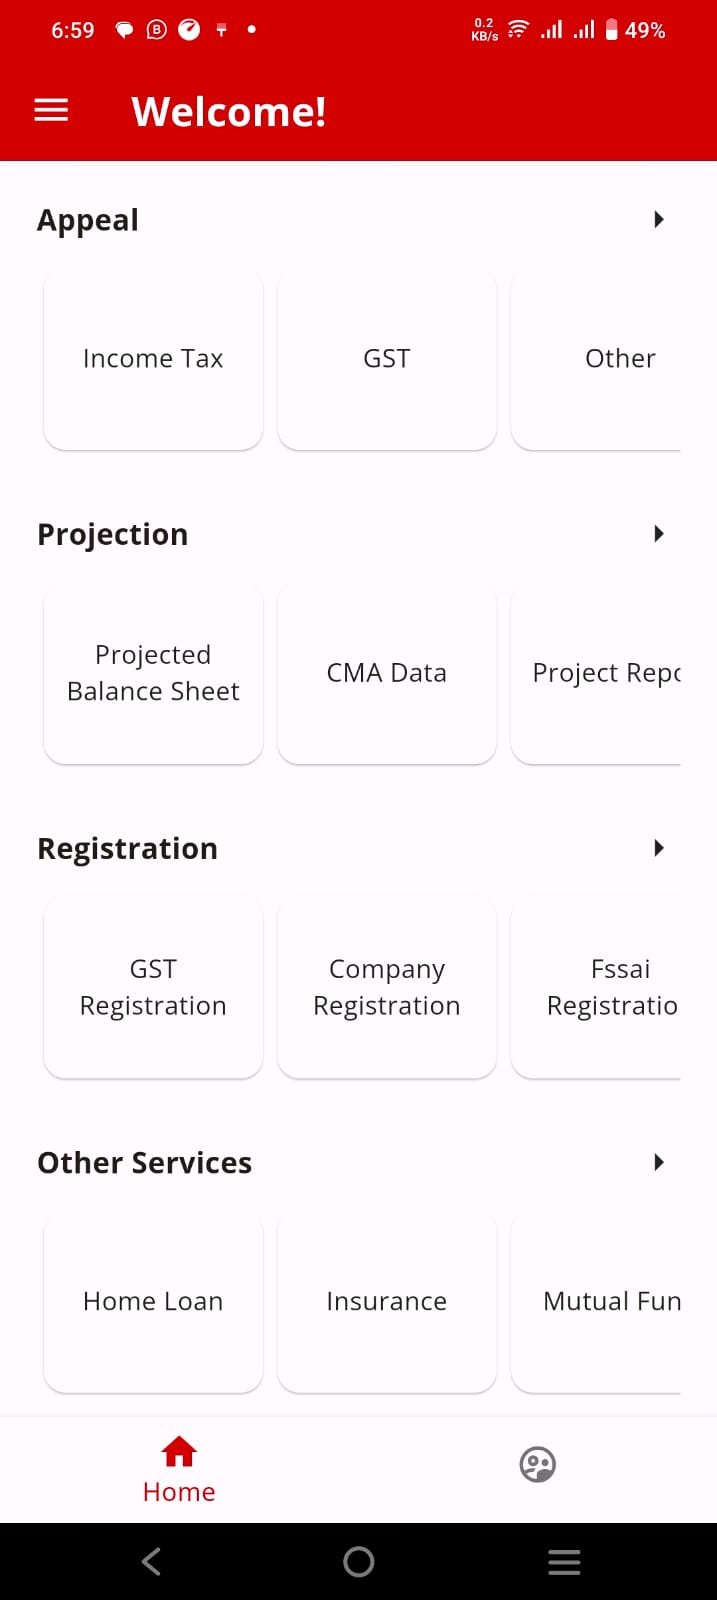The height and width of the screenshot is (1600, 717).
Task: Select the Insurance service card
Action: [x=387, y=1301]
